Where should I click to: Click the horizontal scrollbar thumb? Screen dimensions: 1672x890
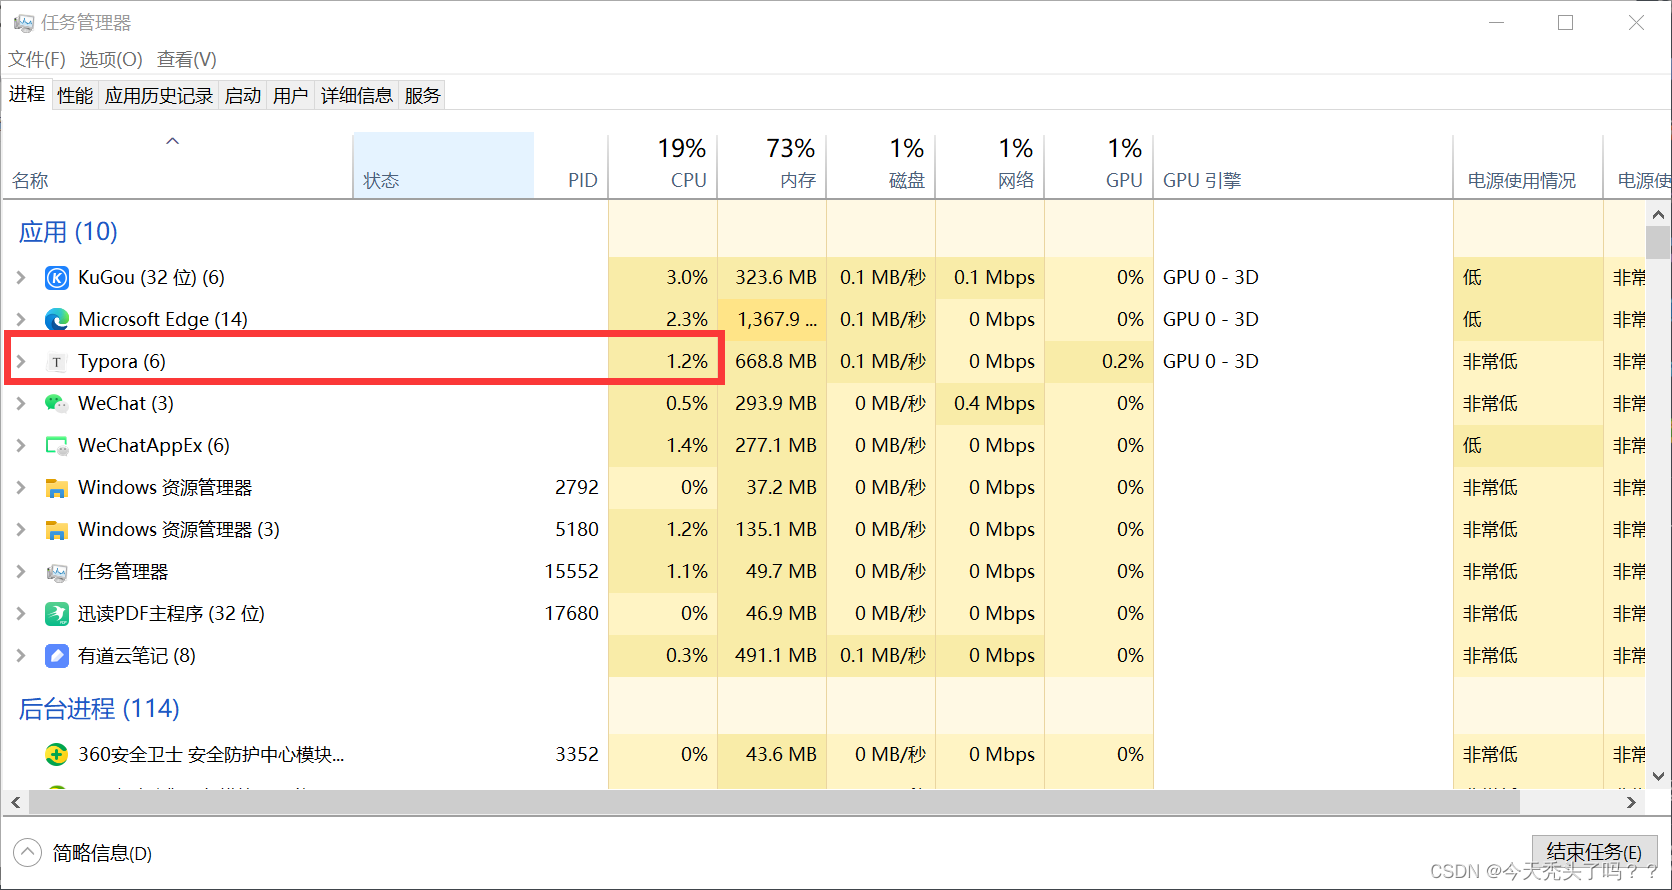(x=774, y=802)
